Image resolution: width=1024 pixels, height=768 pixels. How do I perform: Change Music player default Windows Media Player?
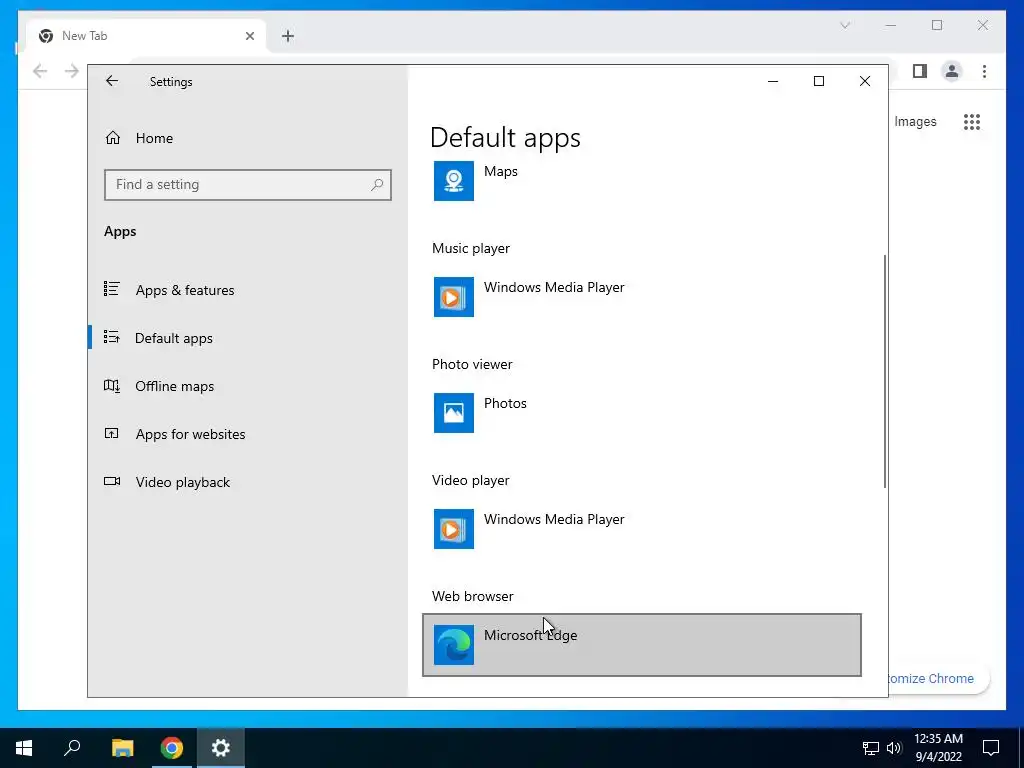(x=642, y=297)
